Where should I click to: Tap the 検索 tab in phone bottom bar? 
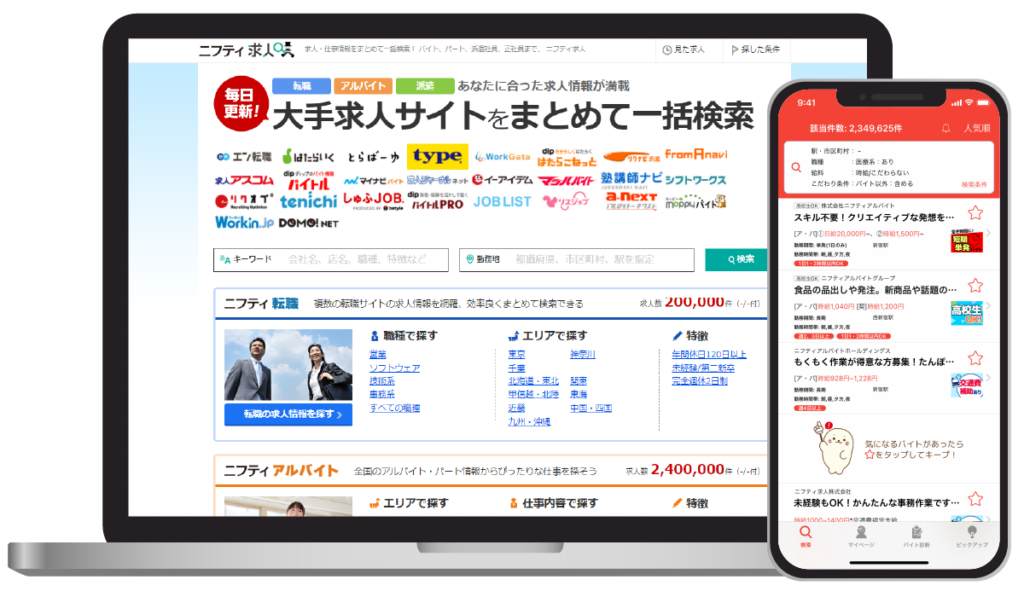pos(806,536)
